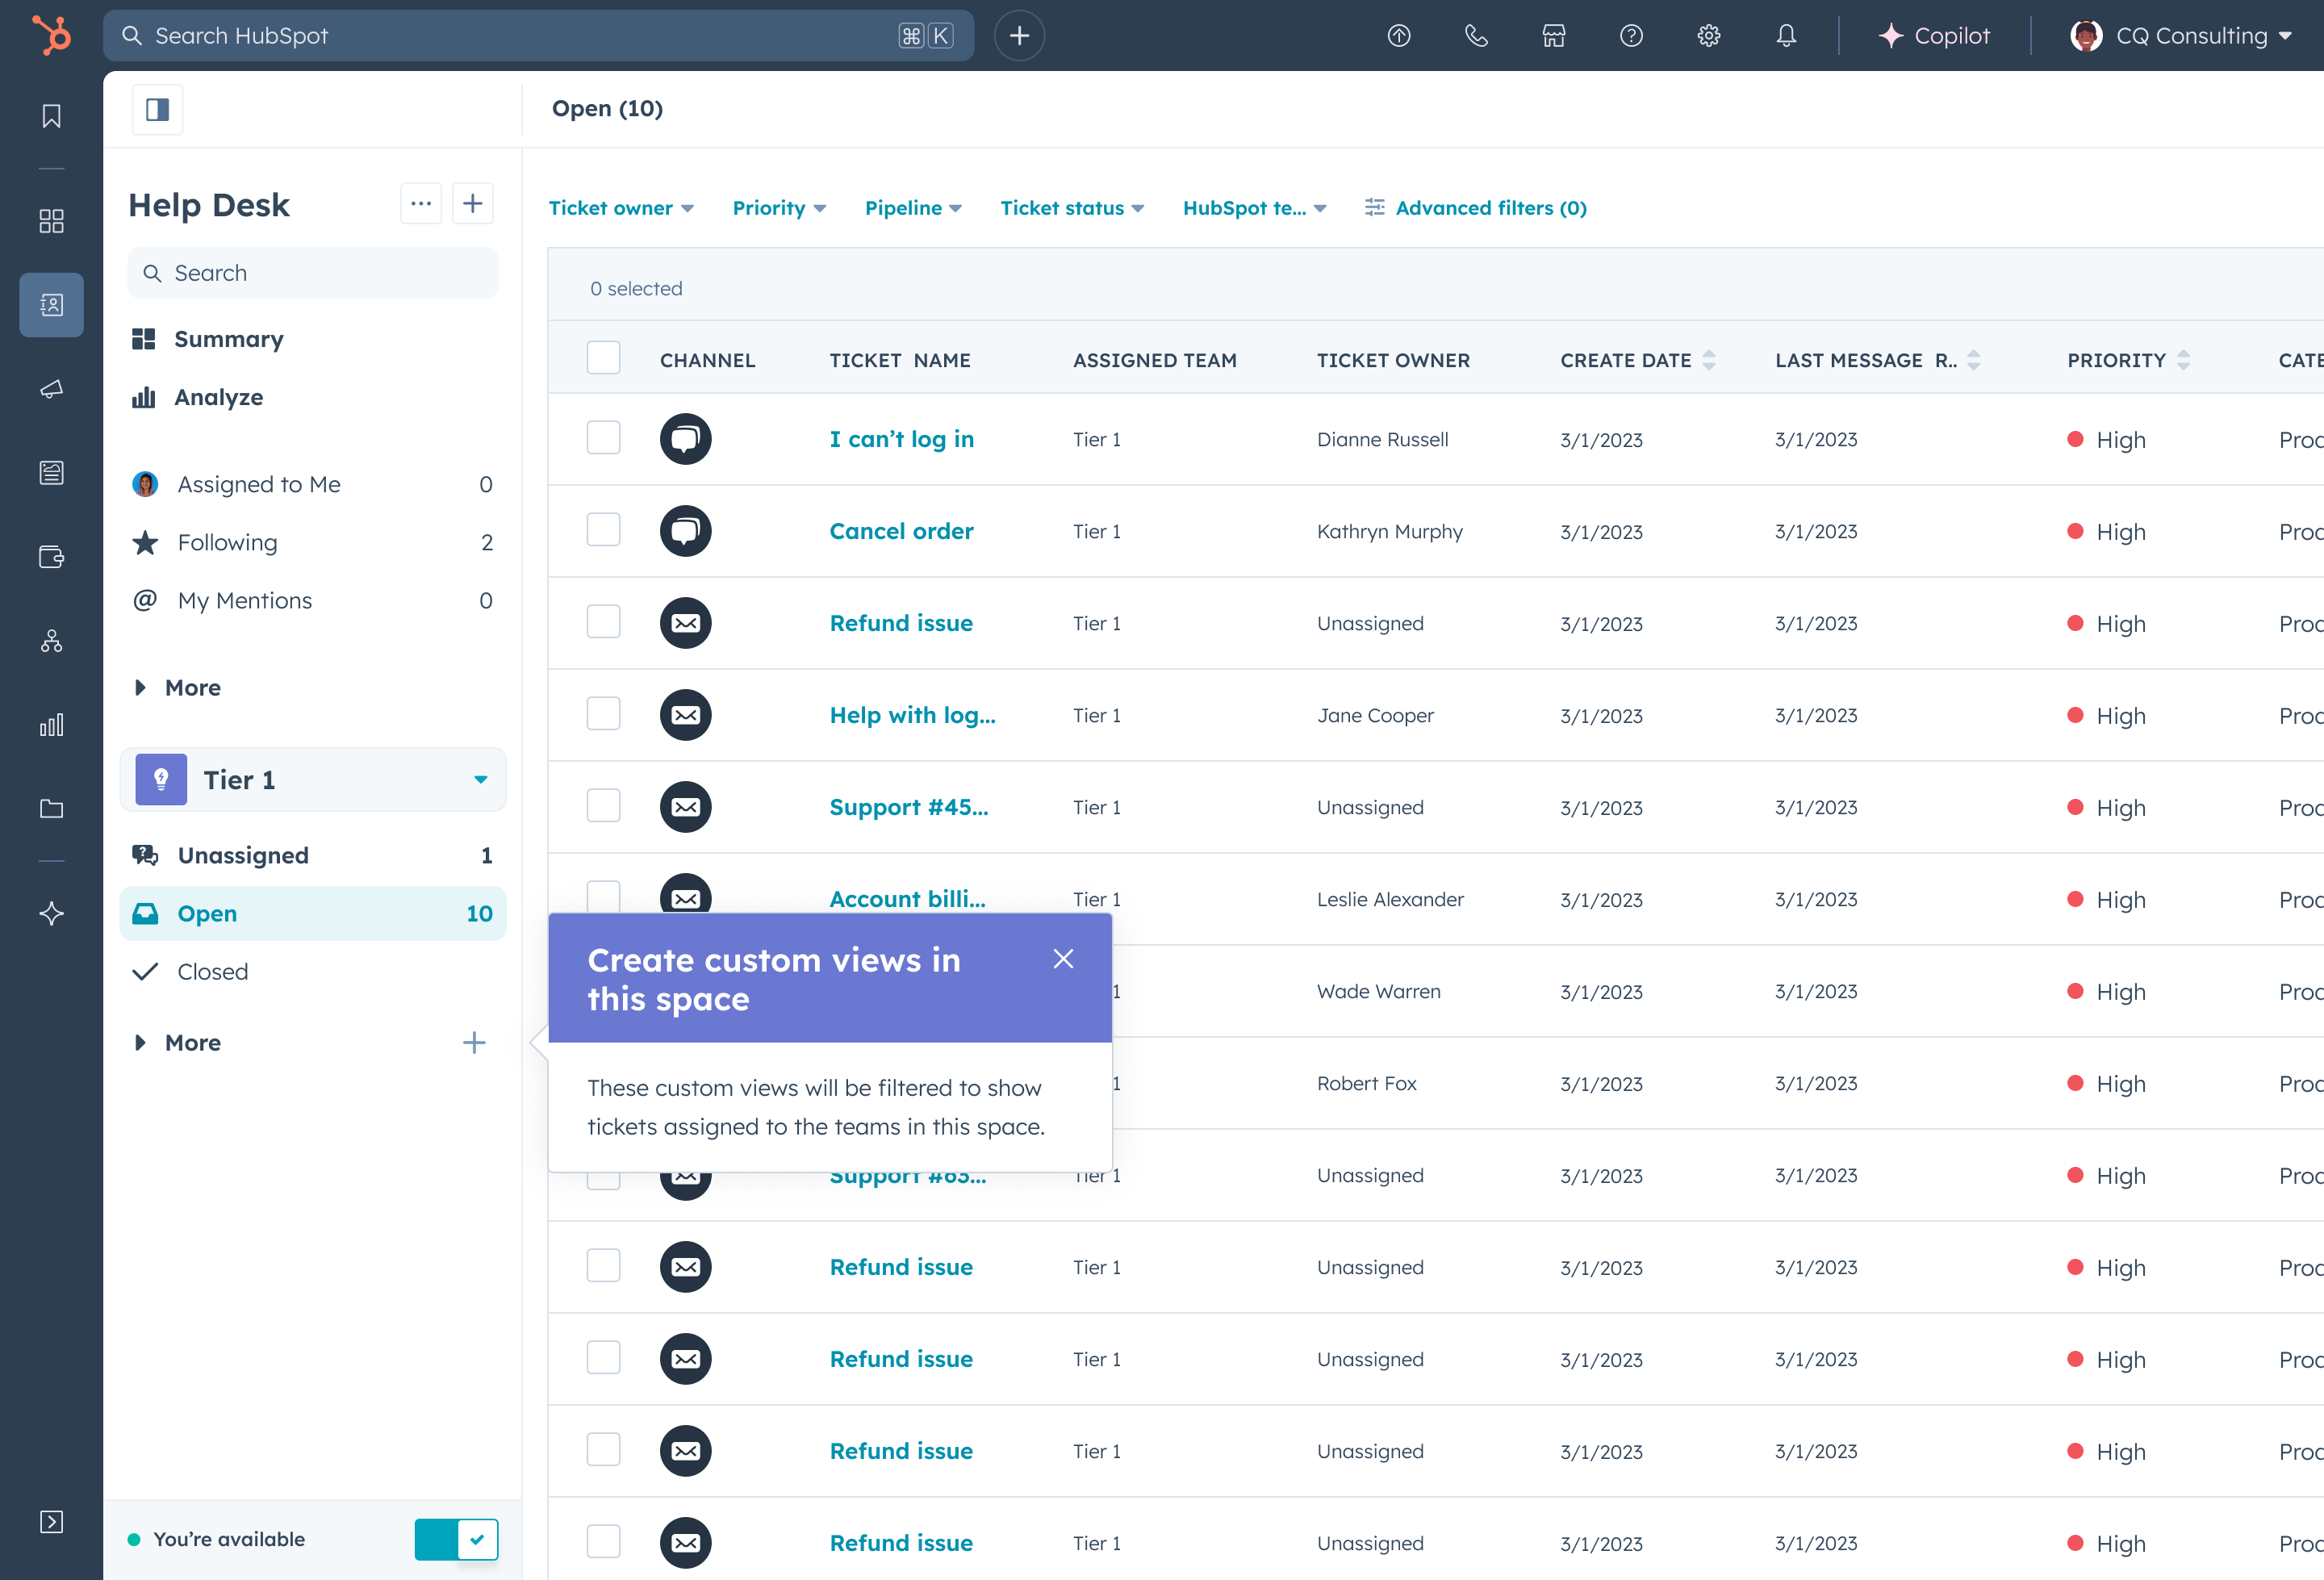Screen dimensions: 2324x1580
Task: Select checkbox for Cancel order ticket
Action: pyautogui.click(x=603, y=530)
